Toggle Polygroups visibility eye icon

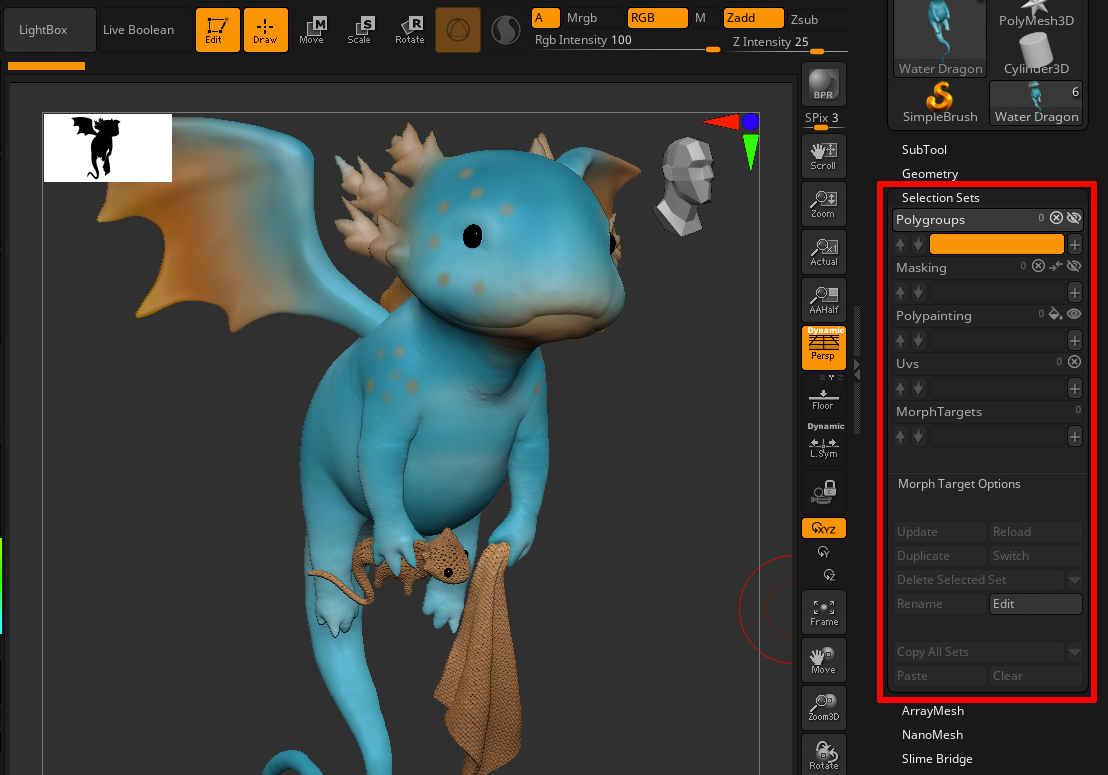pyautogui.click(x=1074, y=218)
